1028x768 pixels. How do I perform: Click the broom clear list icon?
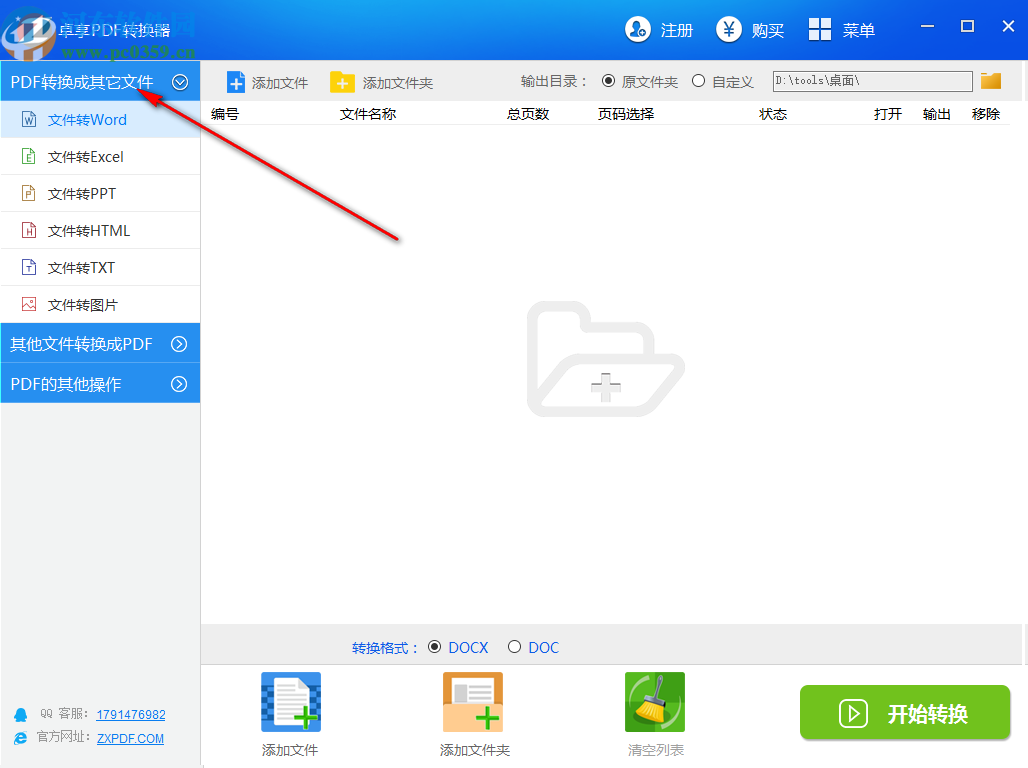(655, 702)
